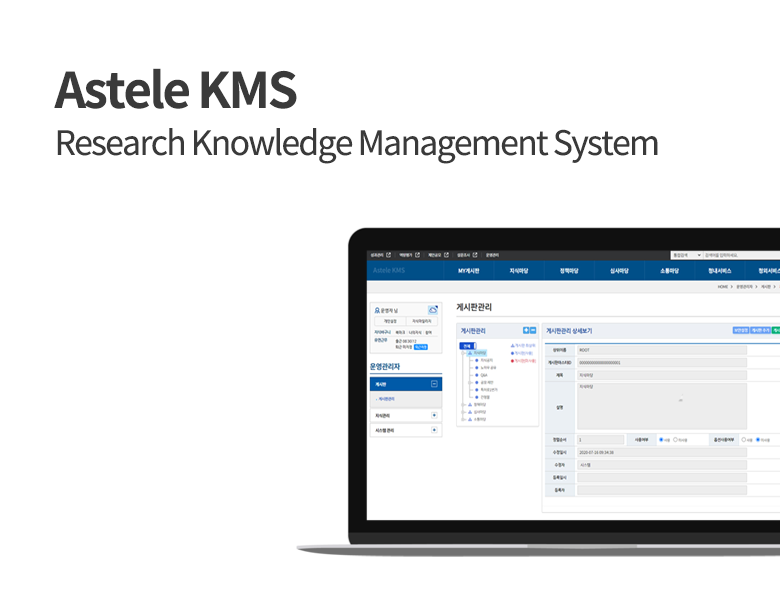Click the minus icon in 게시판관리 tree header
This screenshot has height=600, width=780.
point(534,329)
